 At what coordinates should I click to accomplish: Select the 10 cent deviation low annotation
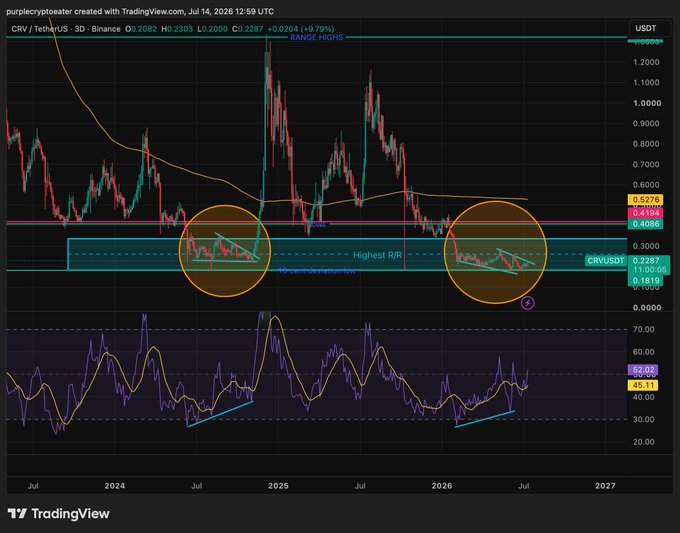pyautogui.click(x=317, y=271)
